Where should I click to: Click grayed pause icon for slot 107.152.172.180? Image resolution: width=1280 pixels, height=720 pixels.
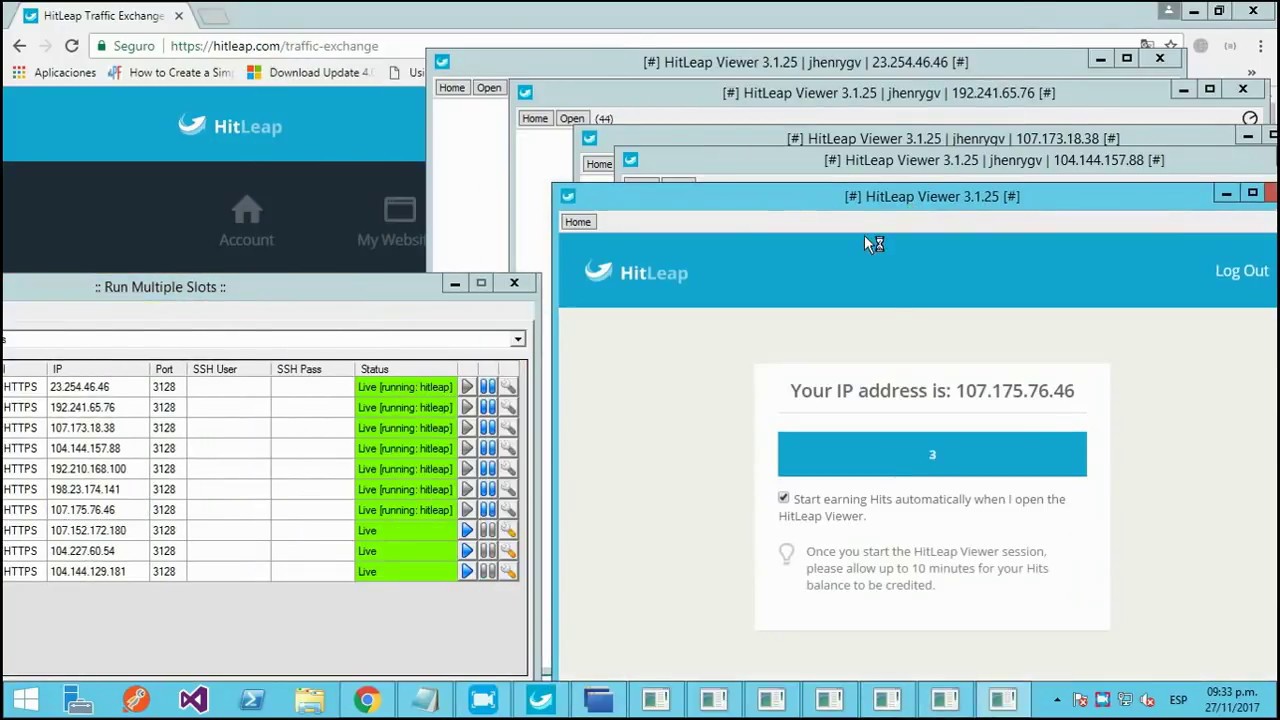coord(487,531)
